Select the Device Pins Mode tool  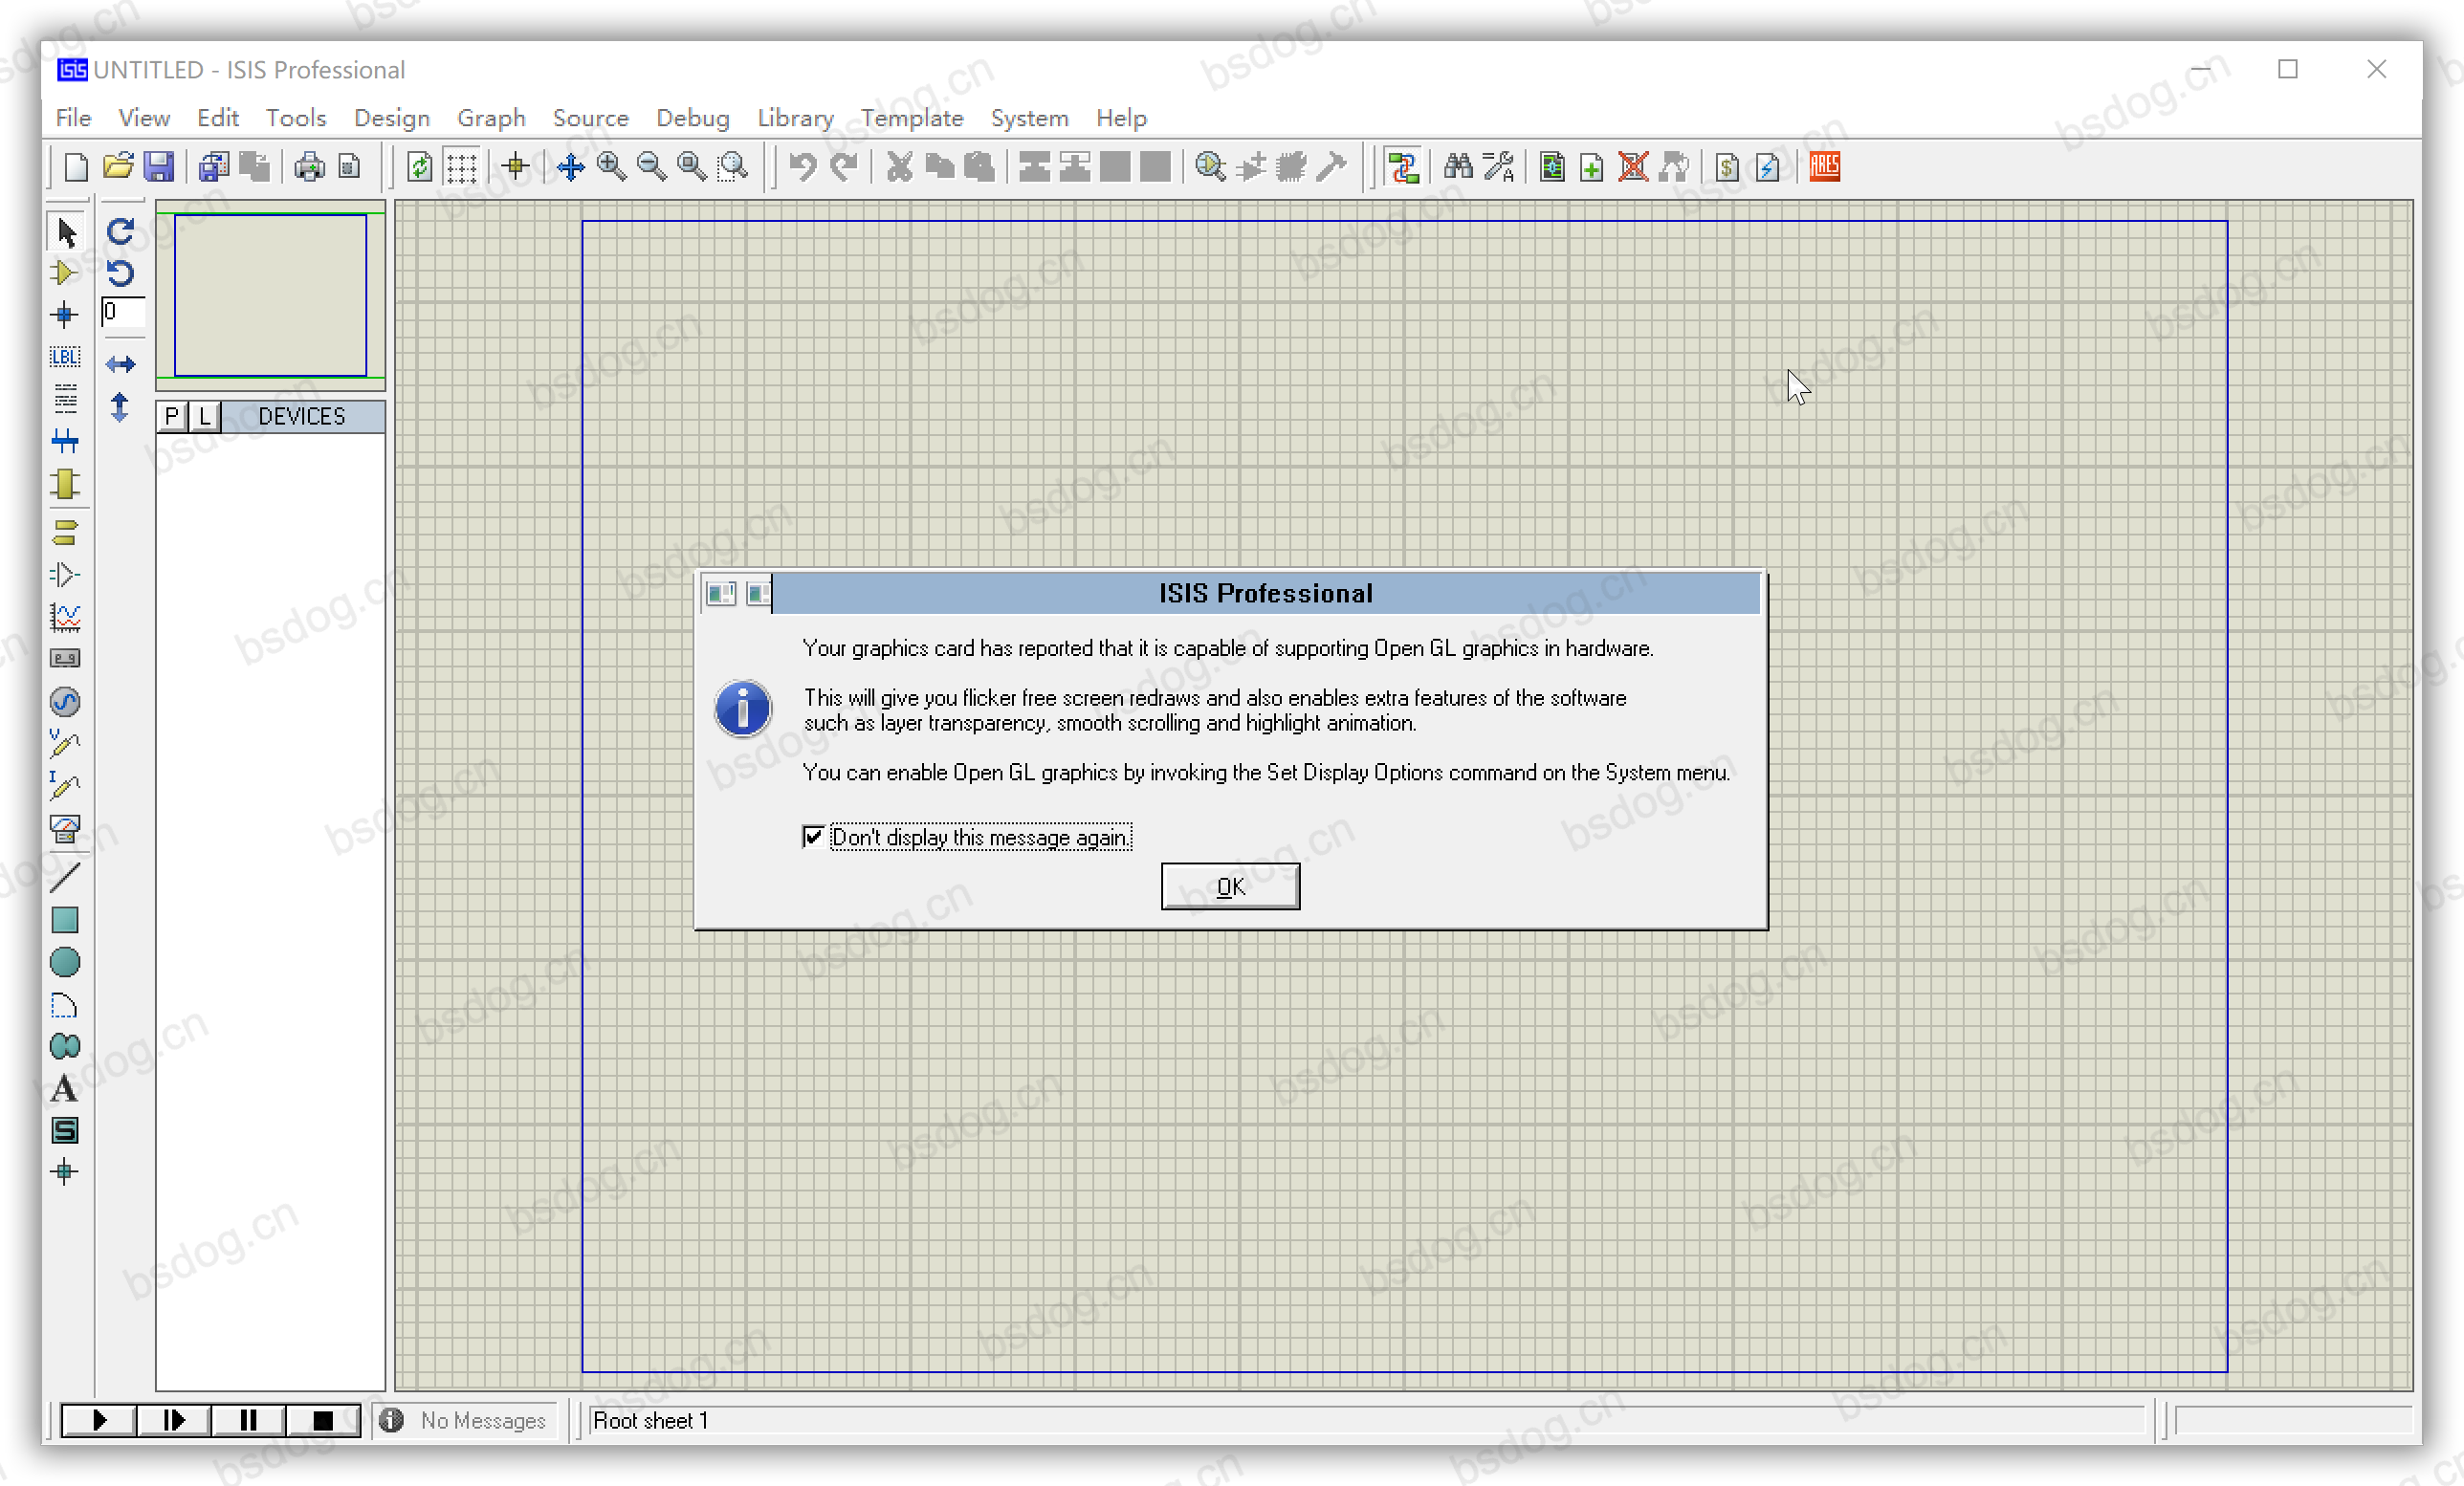[65, 575]
